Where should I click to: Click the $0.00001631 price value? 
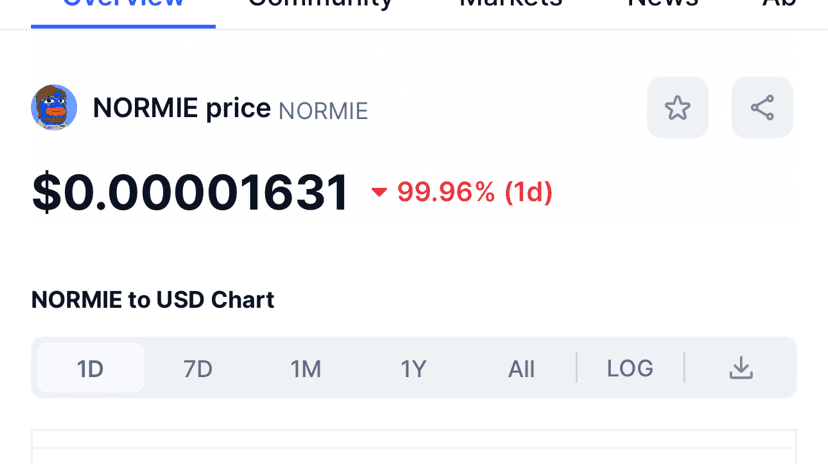click(x=190, y=192)
